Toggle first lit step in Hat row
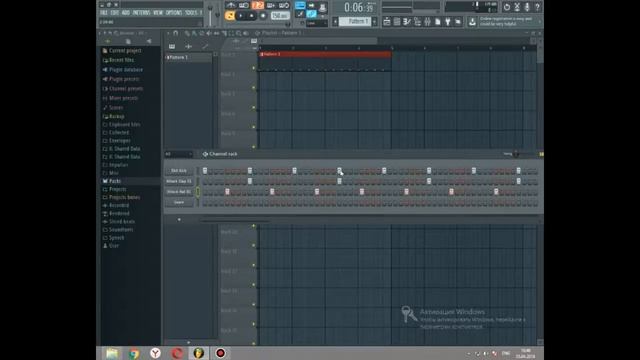Viewport: 640px width, 360px height. [x=227, y=191]
